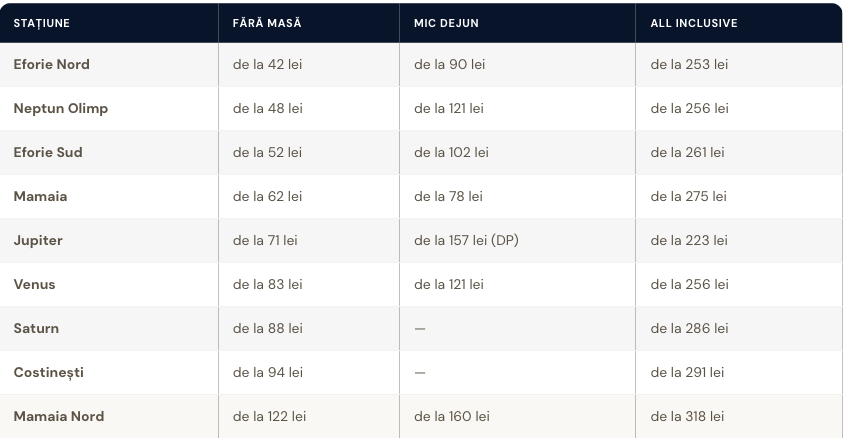This screenshot has height=443, width=845.
Task: Select the Saturn resort name
Action: [x=36, y=328]
